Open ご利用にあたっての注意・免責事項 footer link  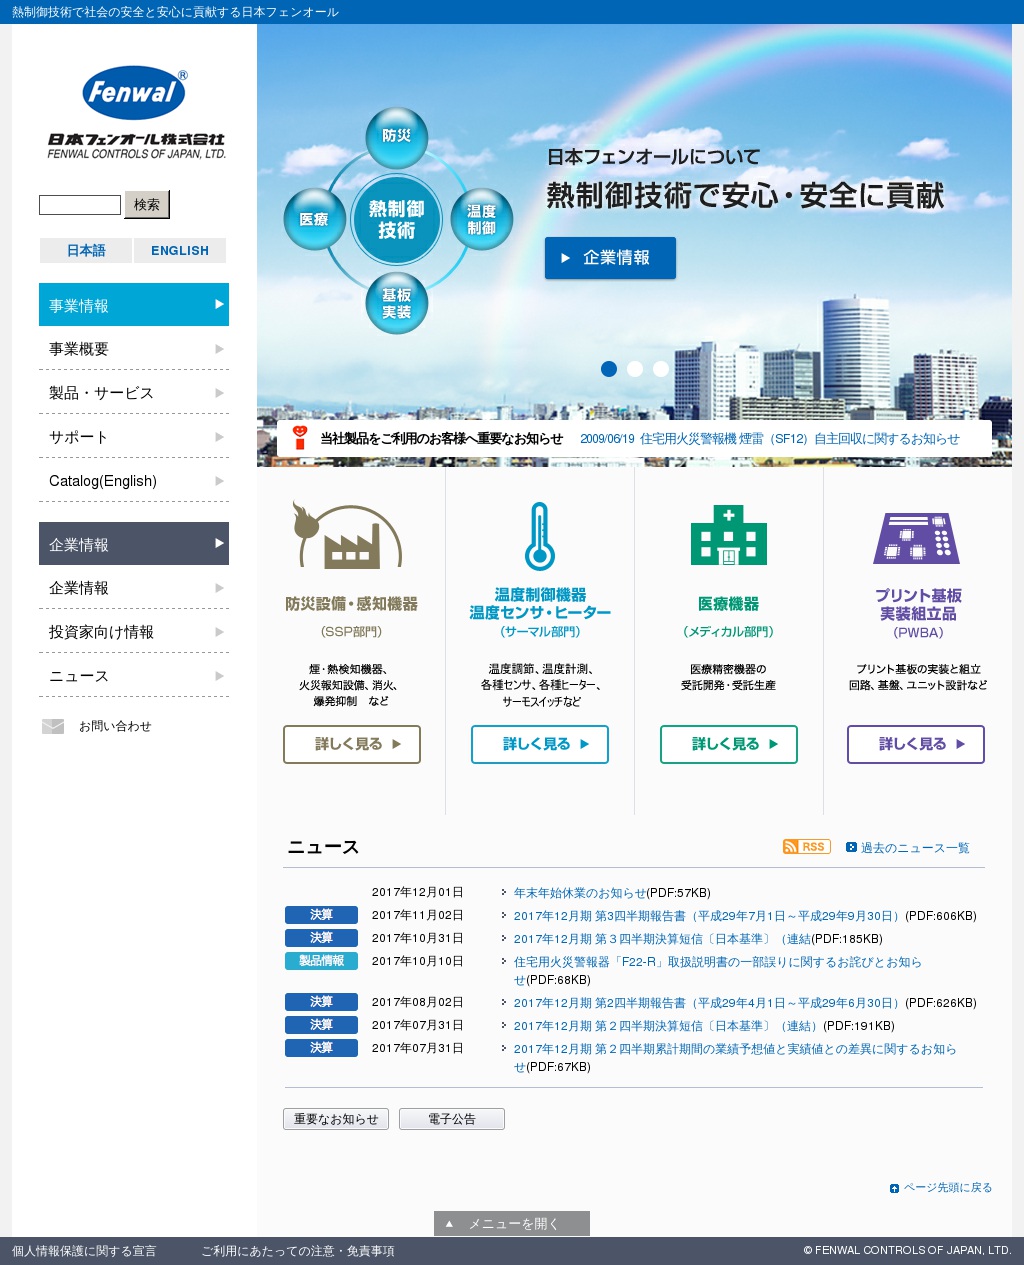(298, 1251)
